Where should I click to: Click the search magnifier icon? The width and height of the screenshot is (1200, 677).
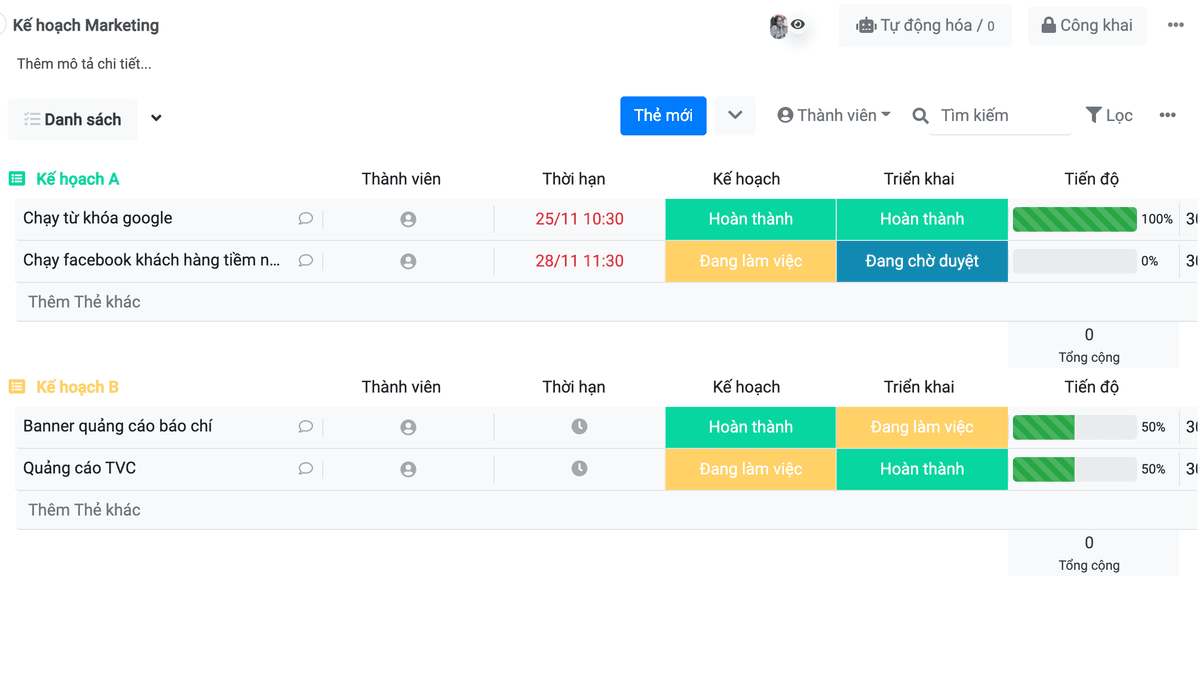(920, 116)
